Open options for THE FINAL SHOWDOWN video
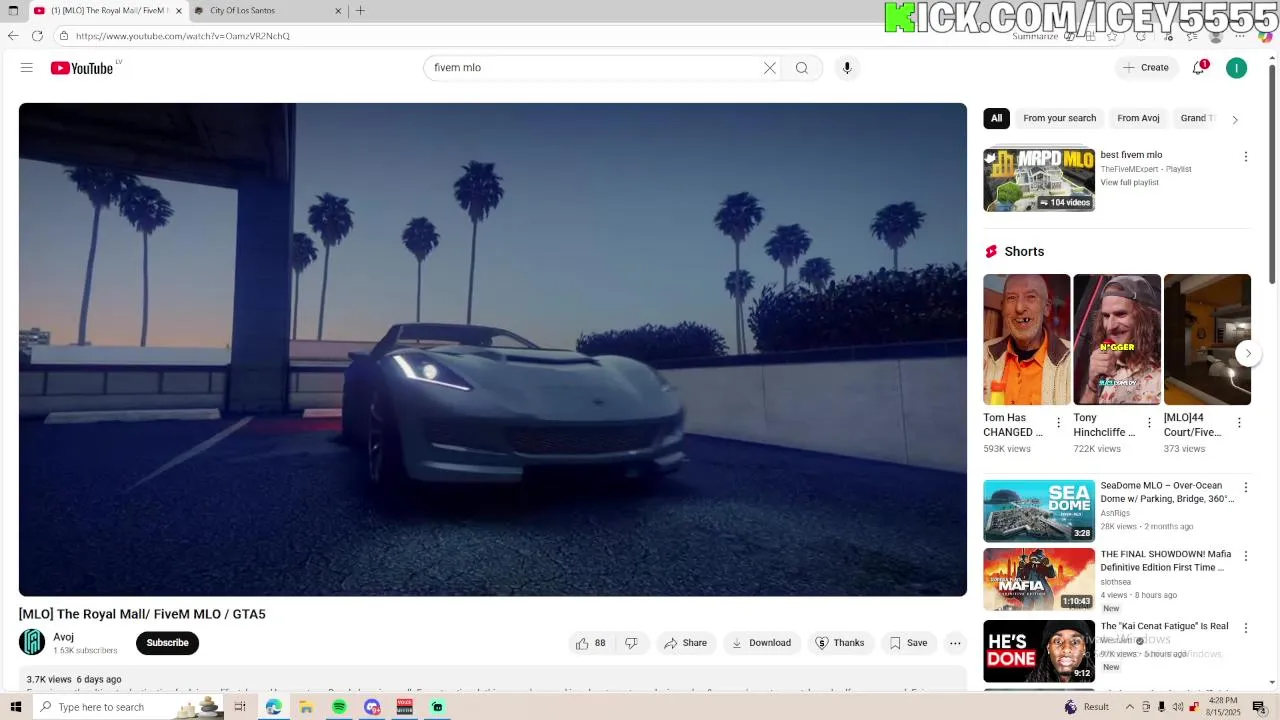The height and width of the screenshot is (720, 1280). (1246, 556)
